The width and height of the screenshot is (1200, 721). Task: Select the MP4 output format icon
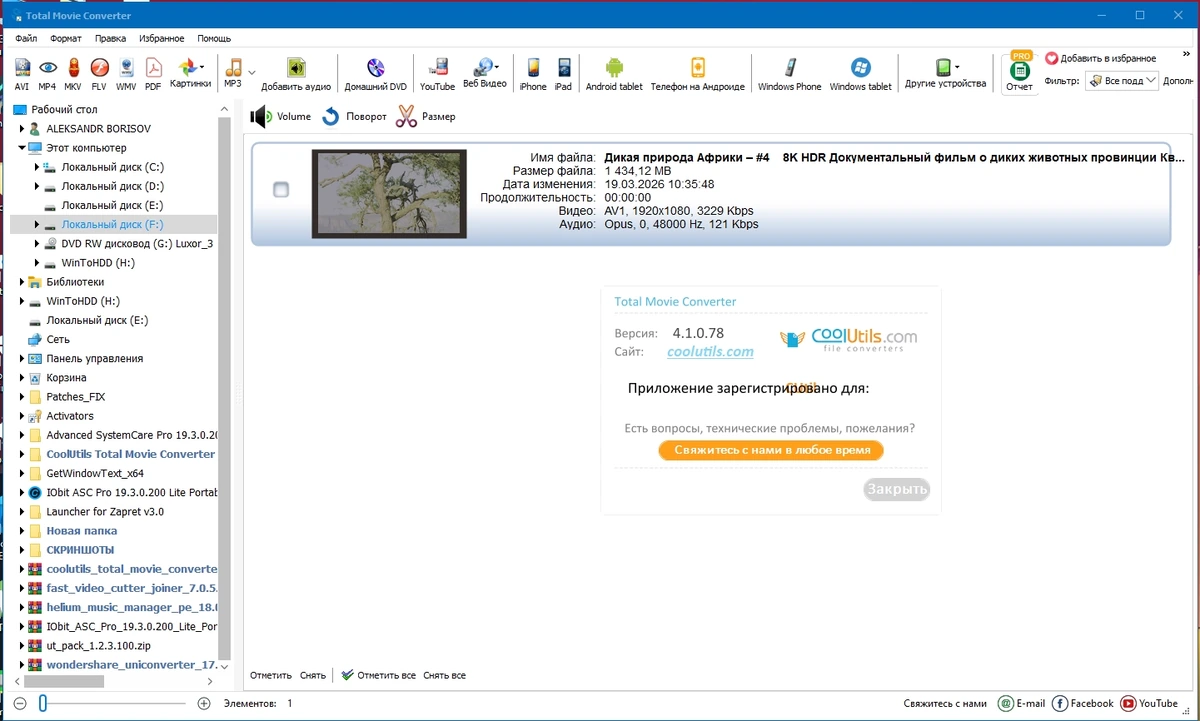click(47, 74)
